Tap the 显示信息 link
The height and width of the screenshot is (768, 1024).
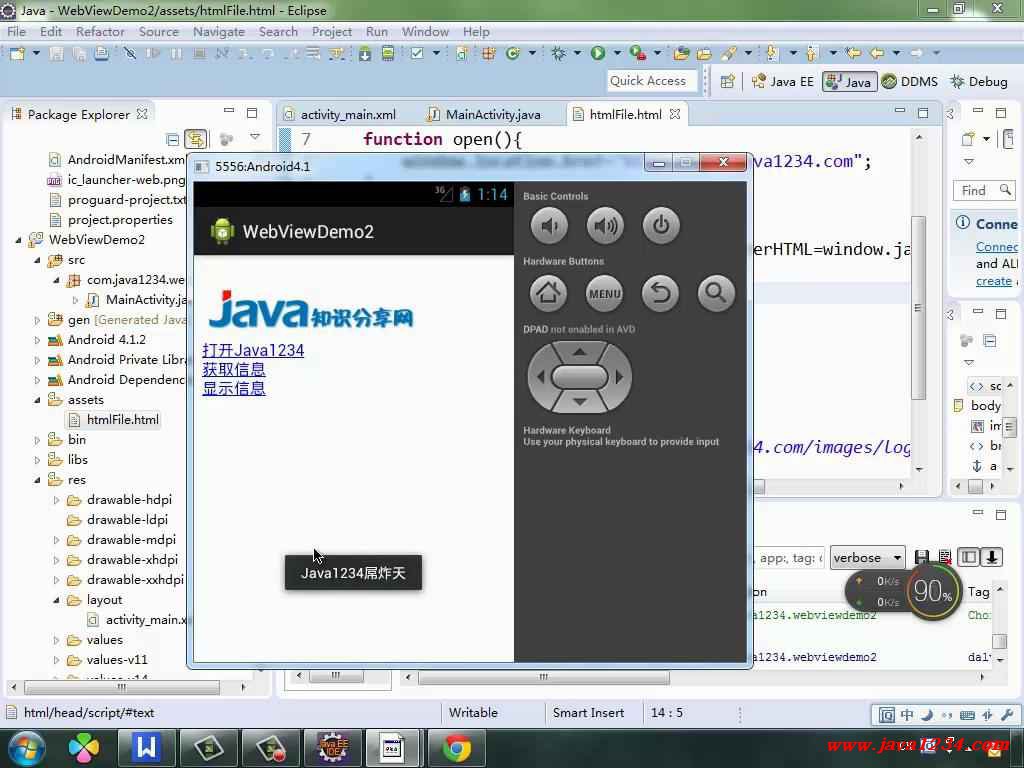click(234, 388)
